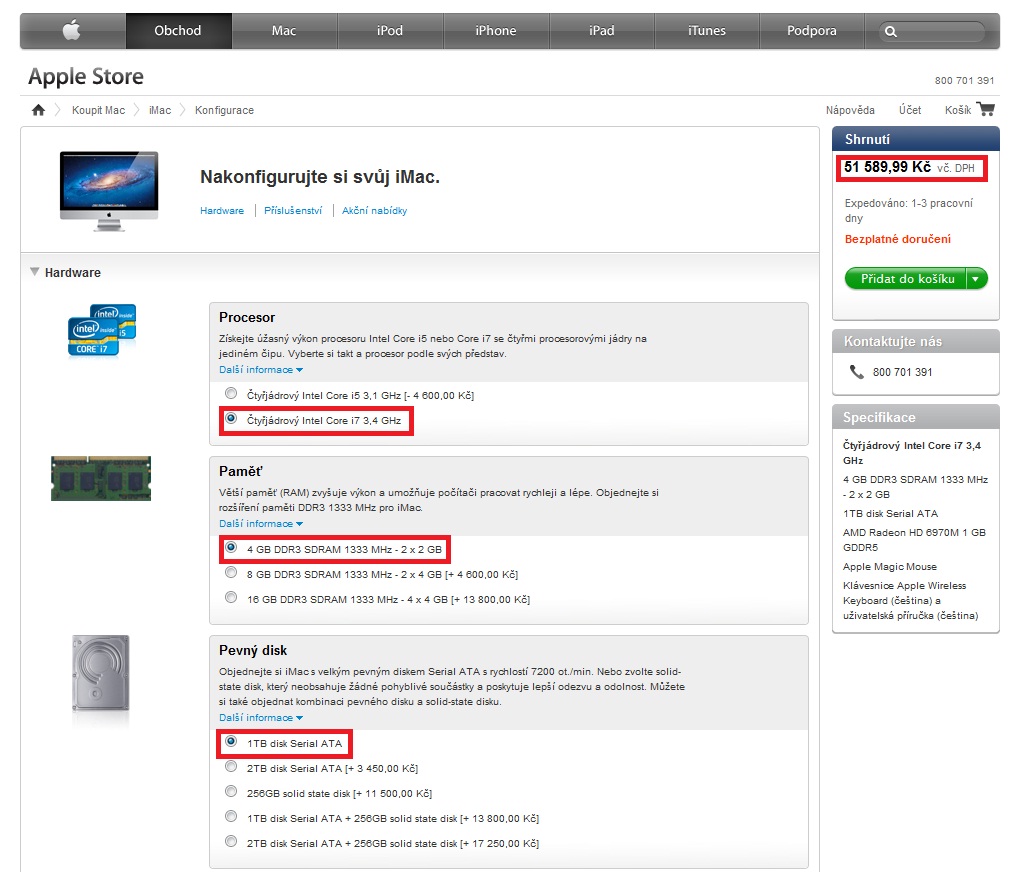Viewport: 1009px width, 872px height.
Task: Click Apple Magic Mouse spec line
Action: pyautogui.click(x=890, y=566)
